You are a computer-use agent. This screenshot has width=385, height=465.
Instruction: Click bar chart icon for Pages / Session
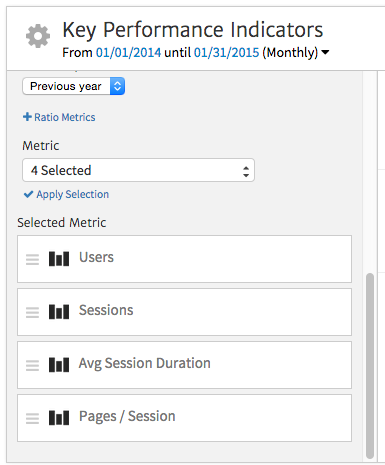tap(59, 418)
